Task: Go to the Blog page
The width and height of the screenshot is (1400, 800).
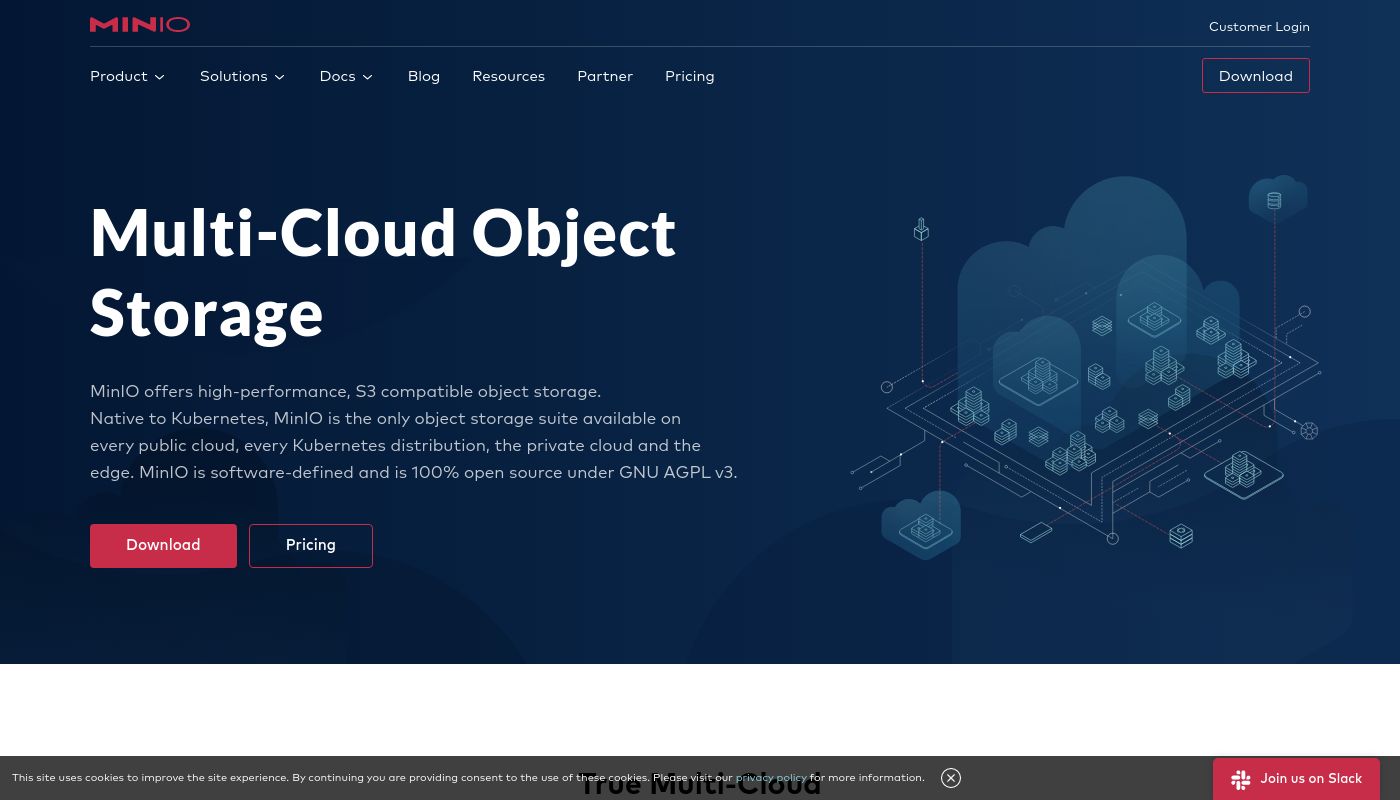Action: [x=424, y=76]
